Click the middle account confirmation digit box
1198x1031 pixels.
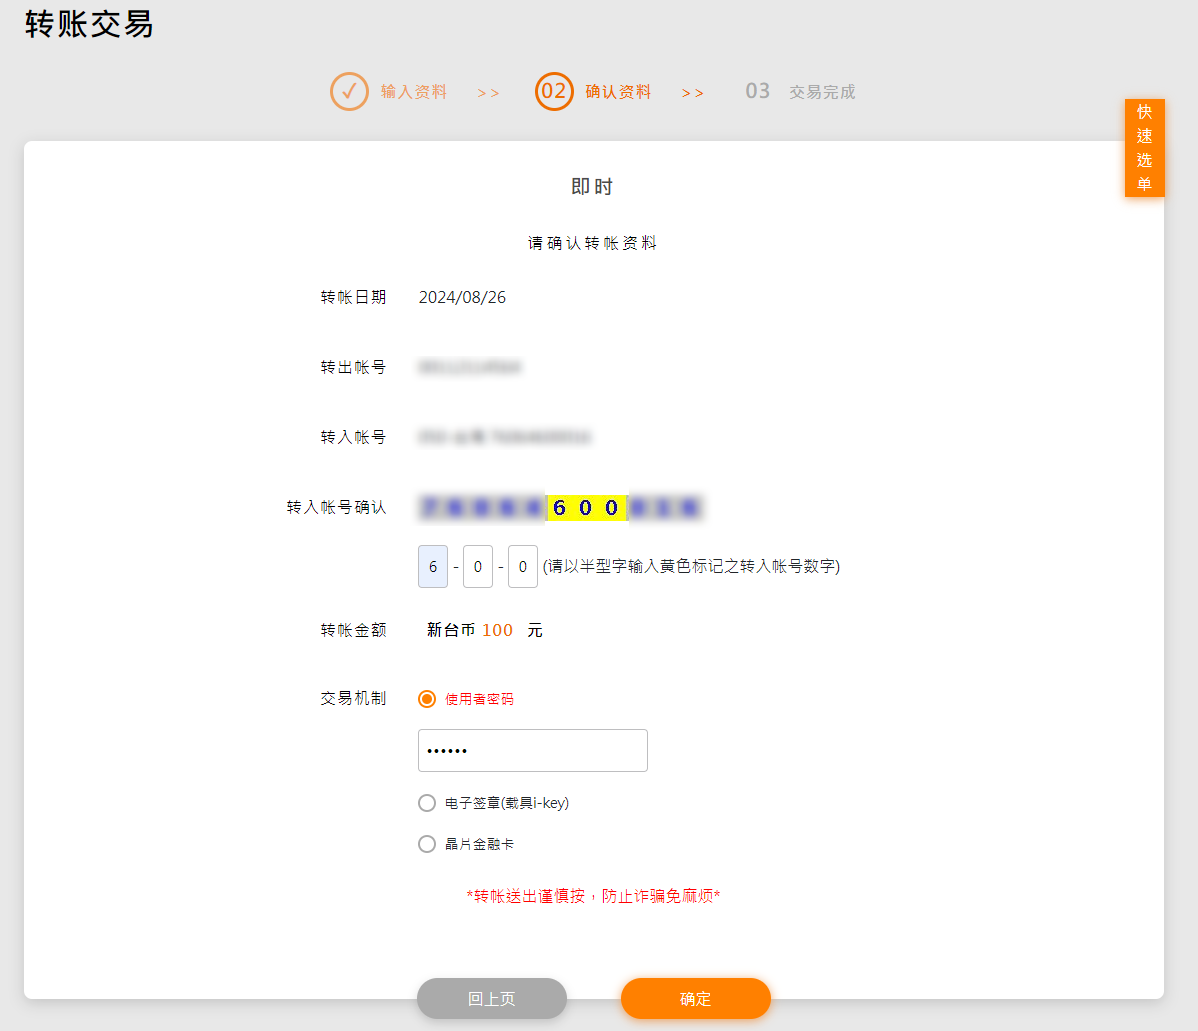[478, 567]
